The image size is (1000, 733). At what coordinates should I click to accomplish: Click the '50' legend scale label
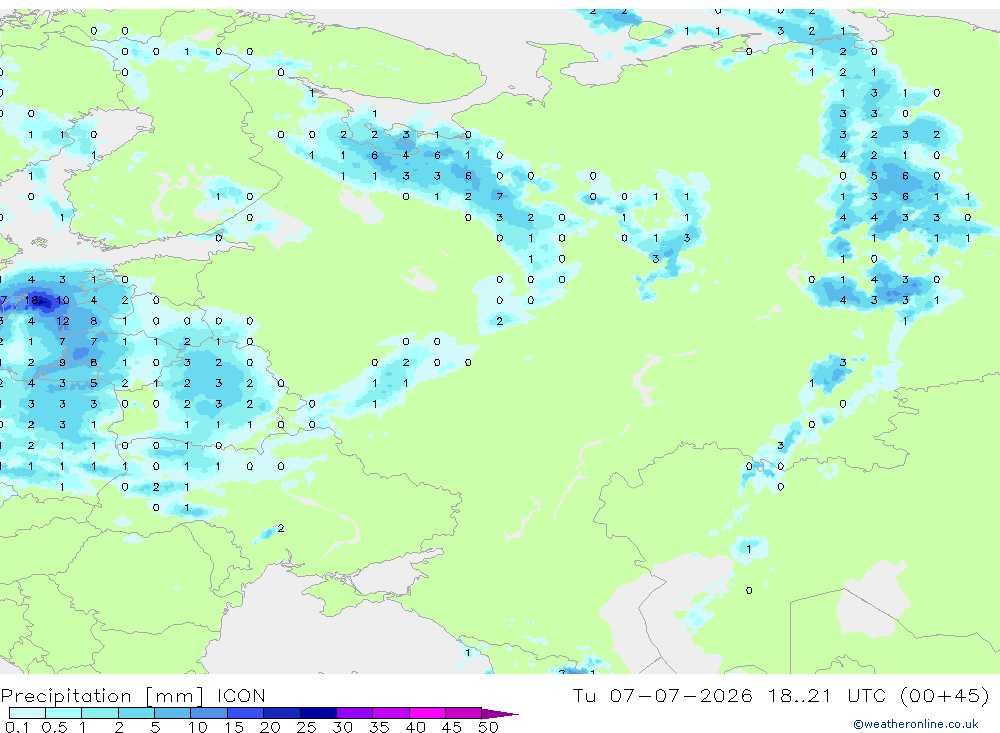489,727
